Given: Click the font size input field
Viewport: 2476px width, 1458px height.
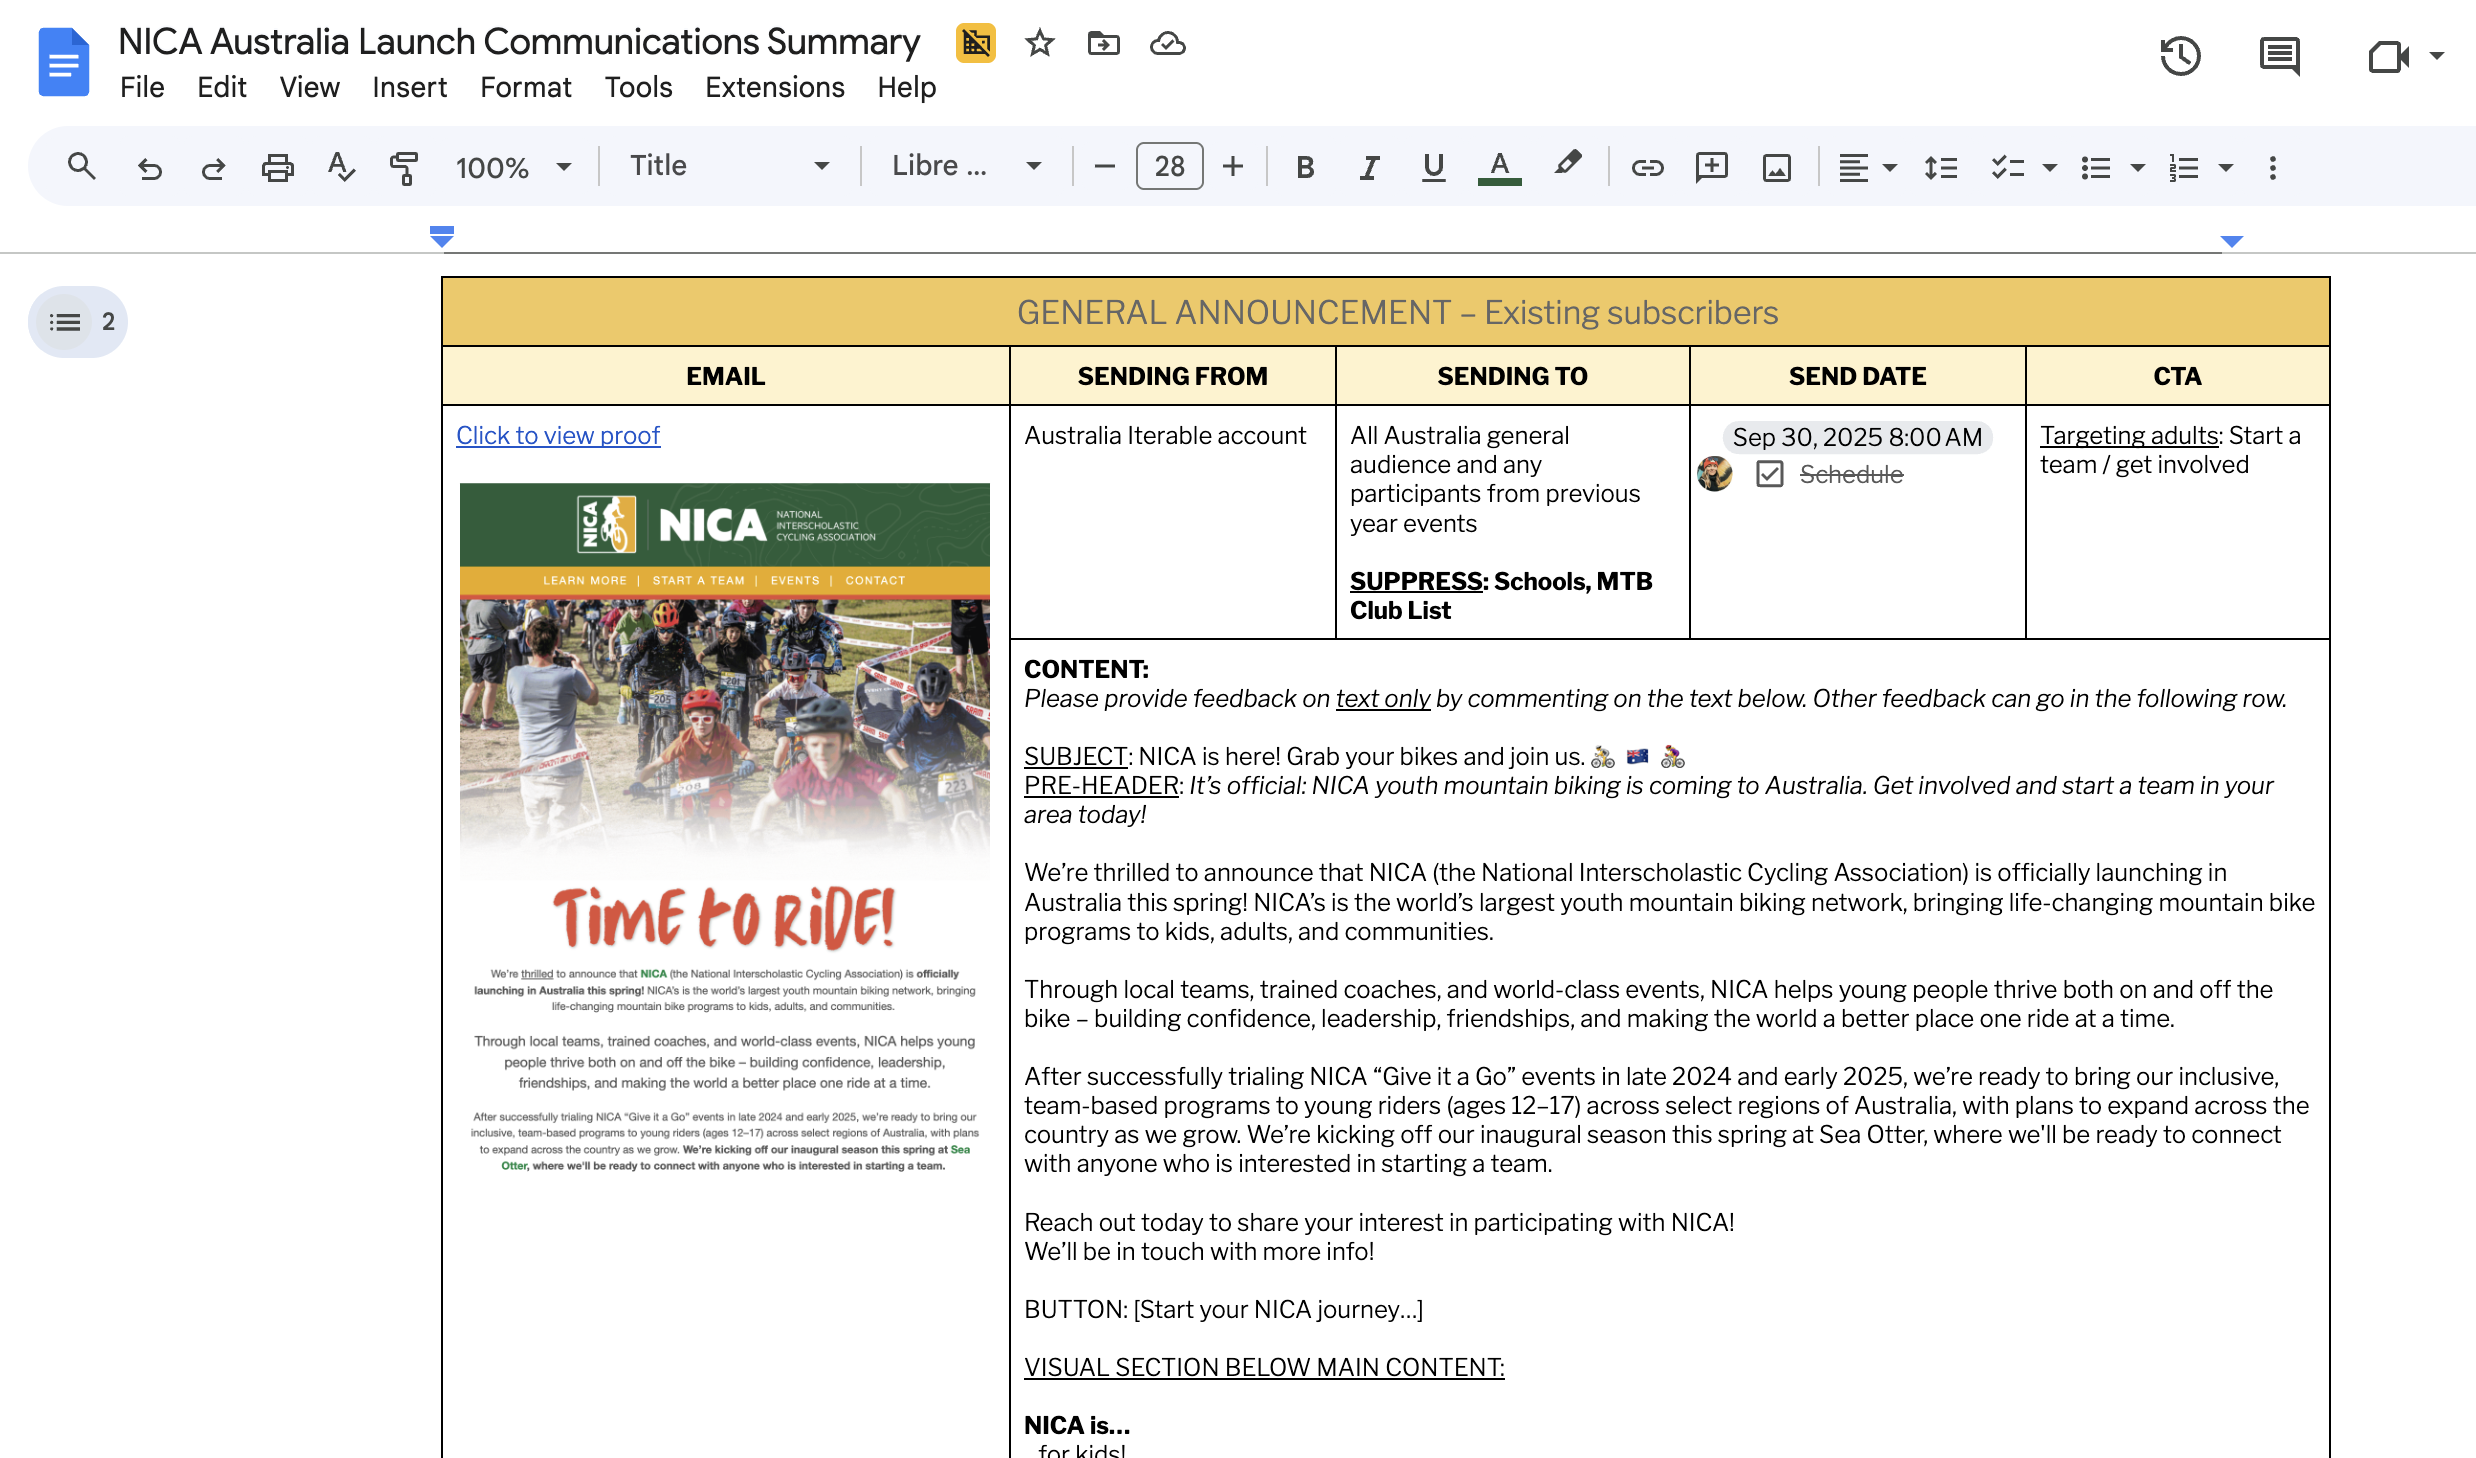Looking at the screenshot, I should coord(1168,166).
